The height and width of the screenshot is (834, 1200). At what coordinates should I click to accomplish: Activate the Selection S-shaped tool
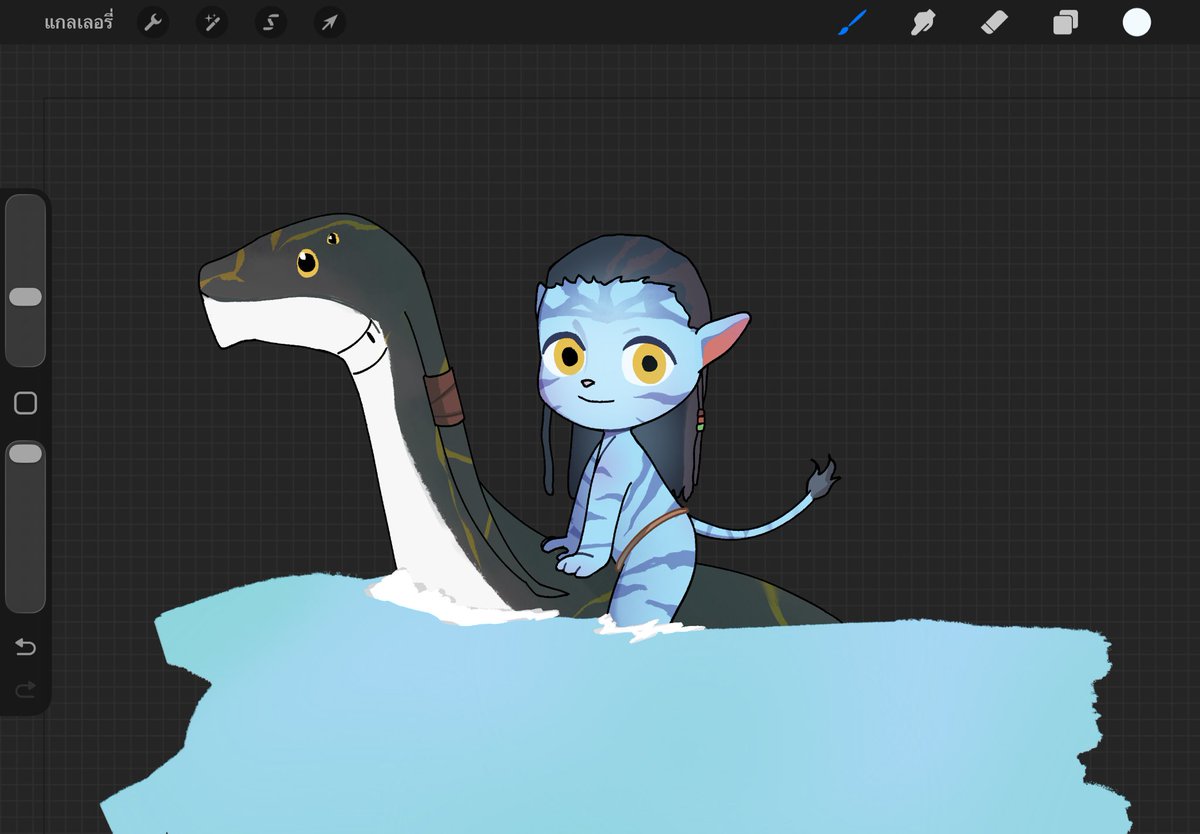coord(270,22)
